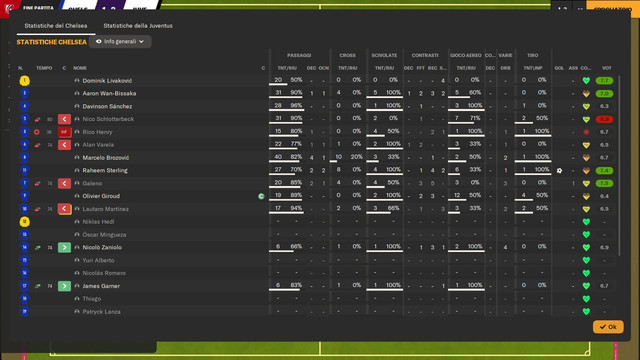Open Olivier Giroud player profile
The image size is (640, 360).
[x=101, y=196]
